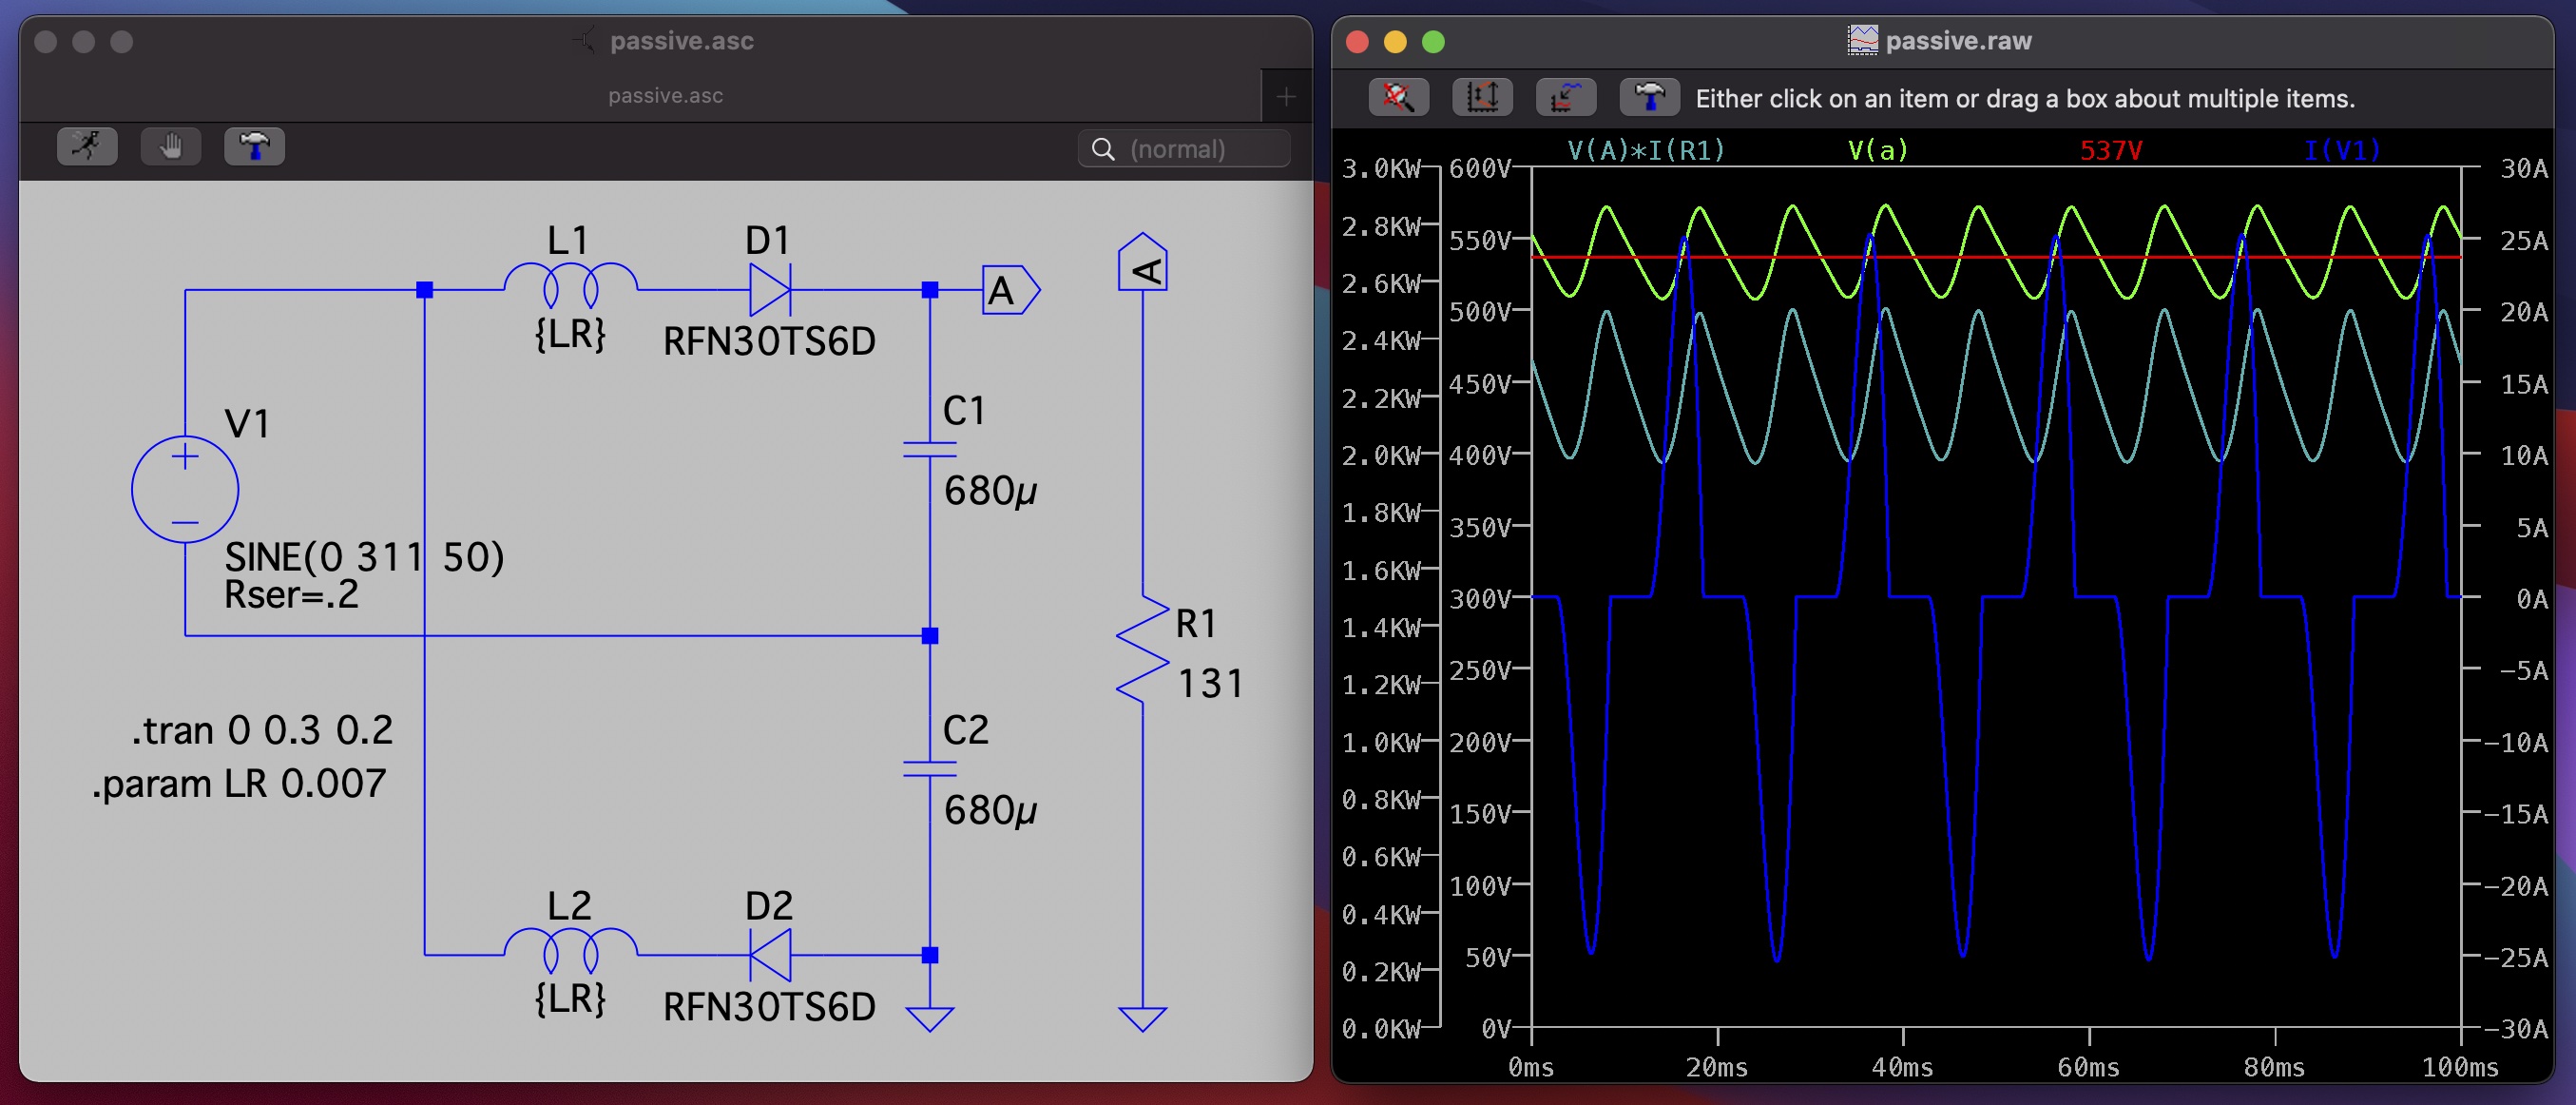Viewport: 2576px width, 1105px height.
Task: Click the green V(a) trace label
Action: [1877, 150]
